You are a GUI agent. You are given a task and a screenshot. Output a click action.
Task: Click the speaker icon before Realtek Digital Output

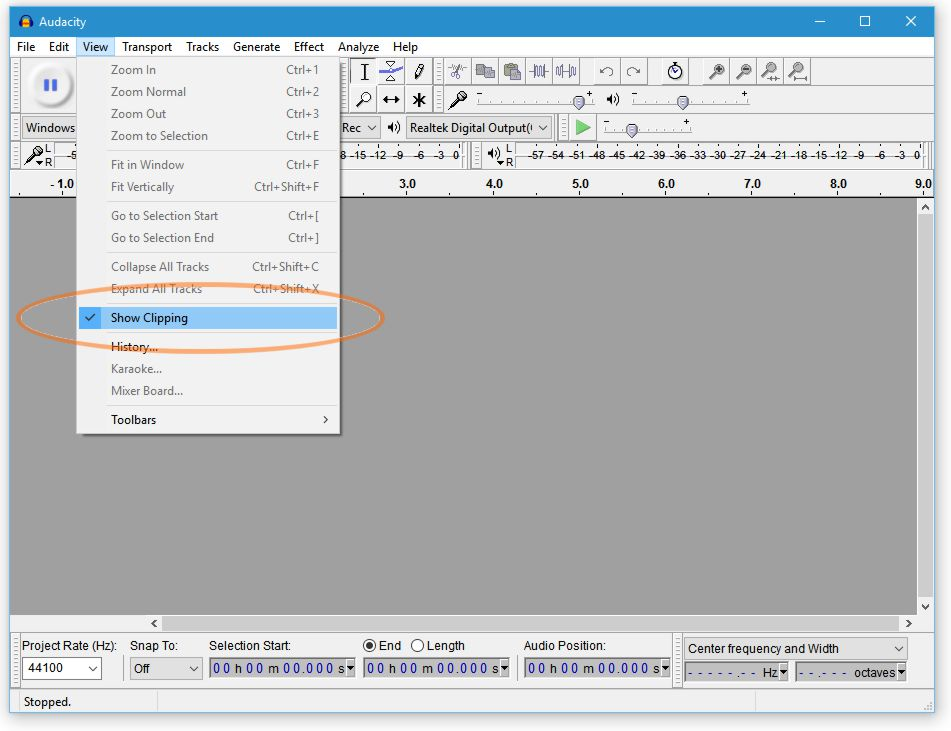click(394, 127)
